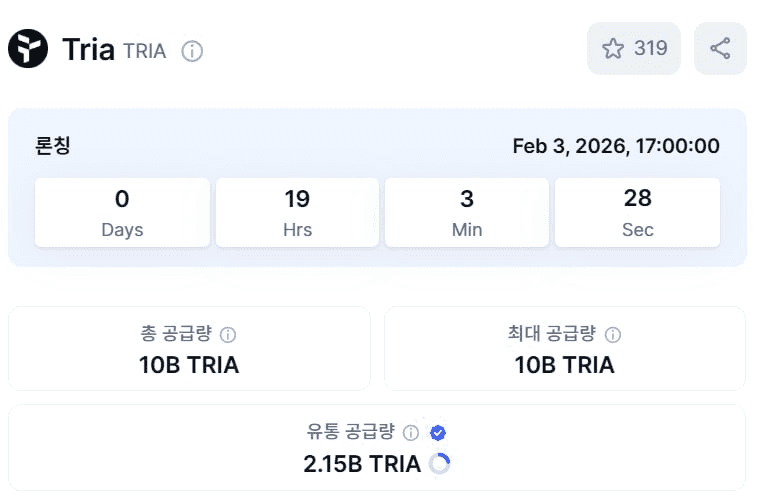Click the TRIA ticker symbol text
The height and width of the screenshot is (499, 758).
[145, 51]
